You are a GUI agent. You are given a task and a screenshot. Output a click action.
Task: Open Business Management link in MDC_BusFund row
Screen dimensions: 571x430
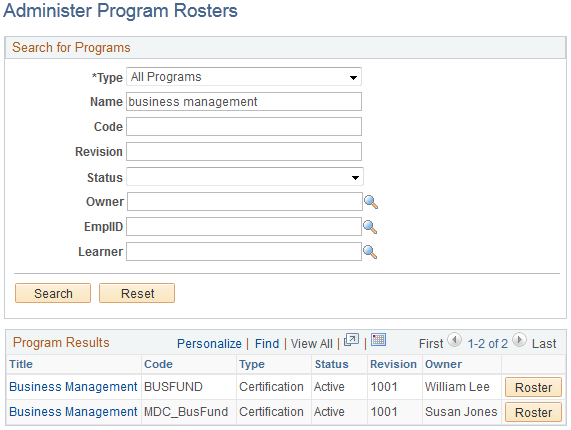point(73,412)
